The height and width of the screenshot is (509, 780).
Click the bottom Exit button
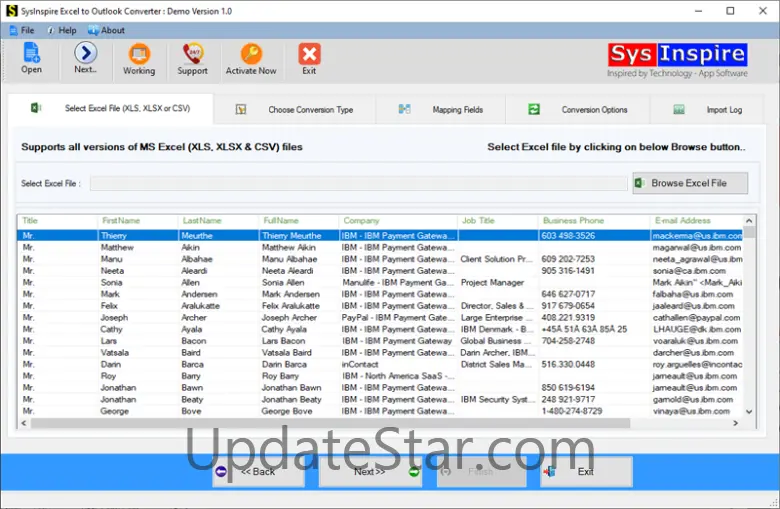pyautogui.click(x=586, y=472)
